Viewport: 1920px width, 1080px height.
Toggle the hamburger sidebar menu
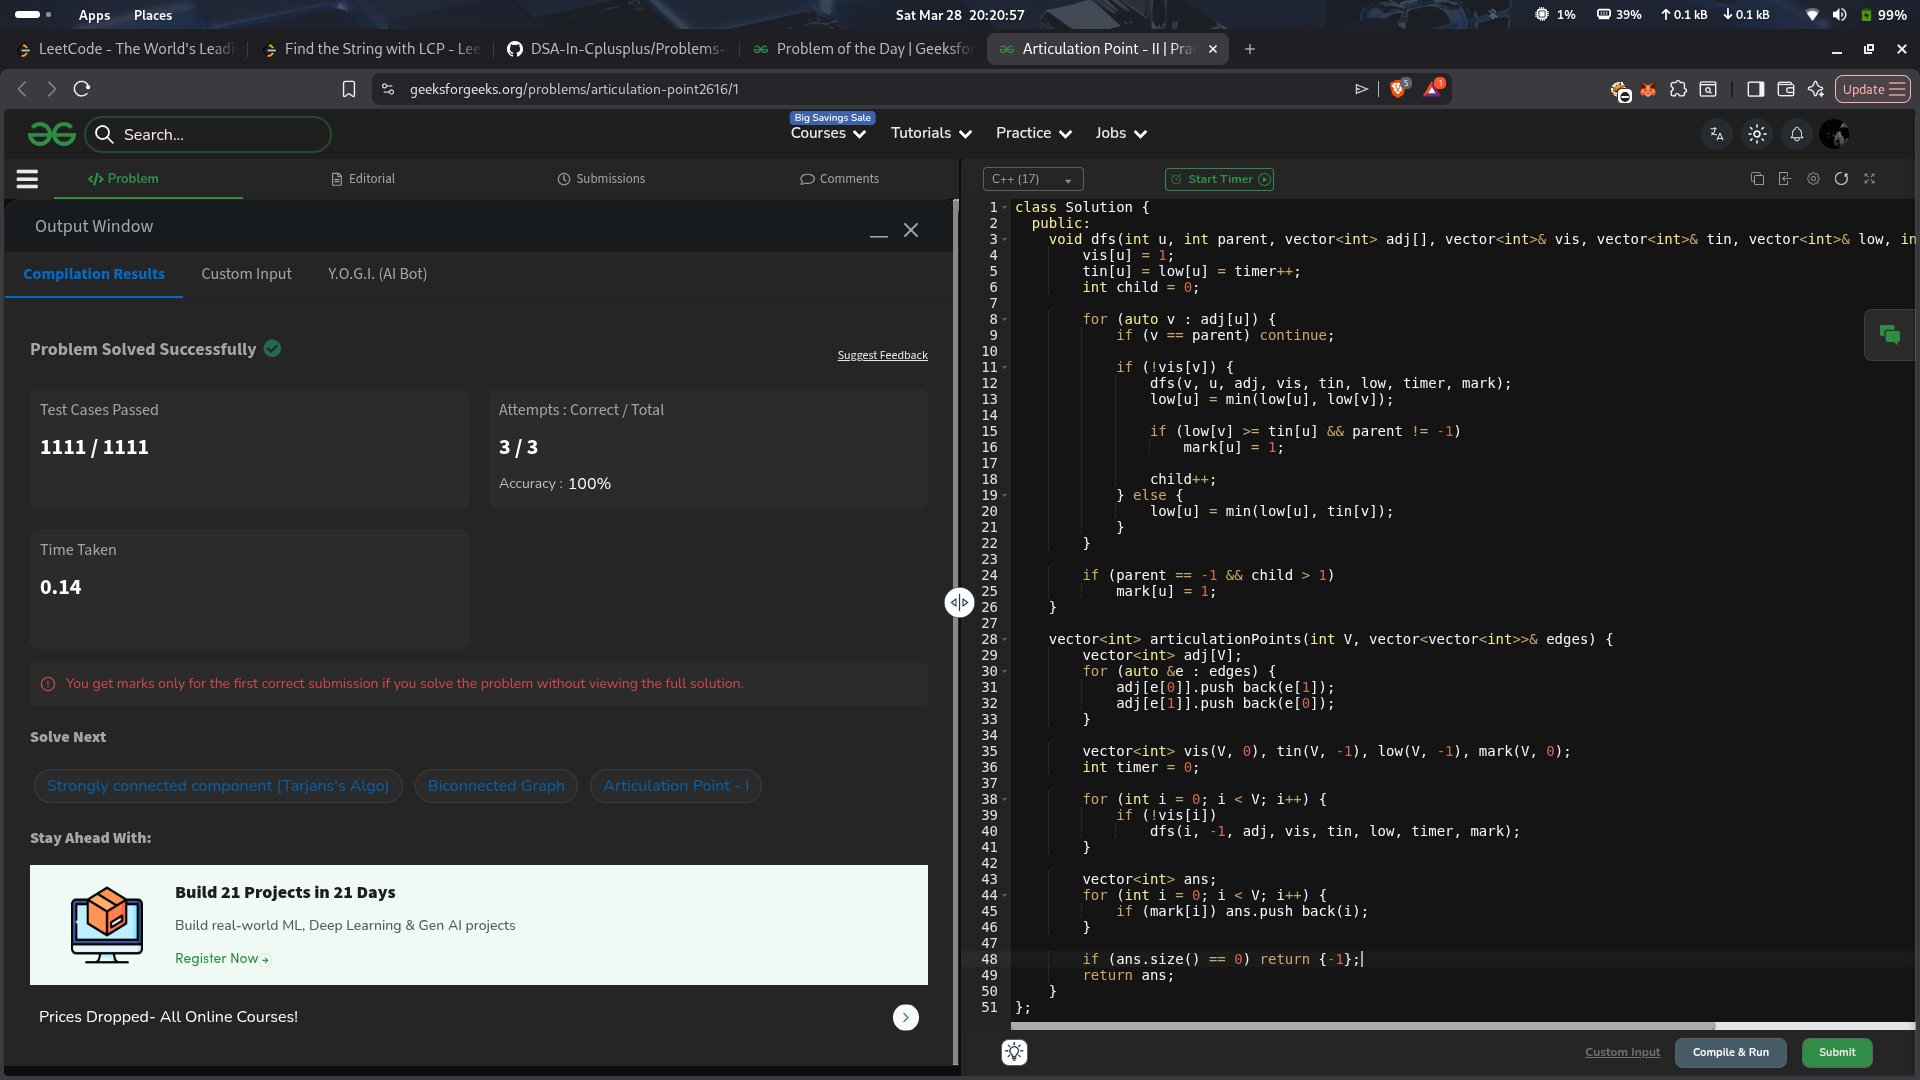[x=27, y=179]
